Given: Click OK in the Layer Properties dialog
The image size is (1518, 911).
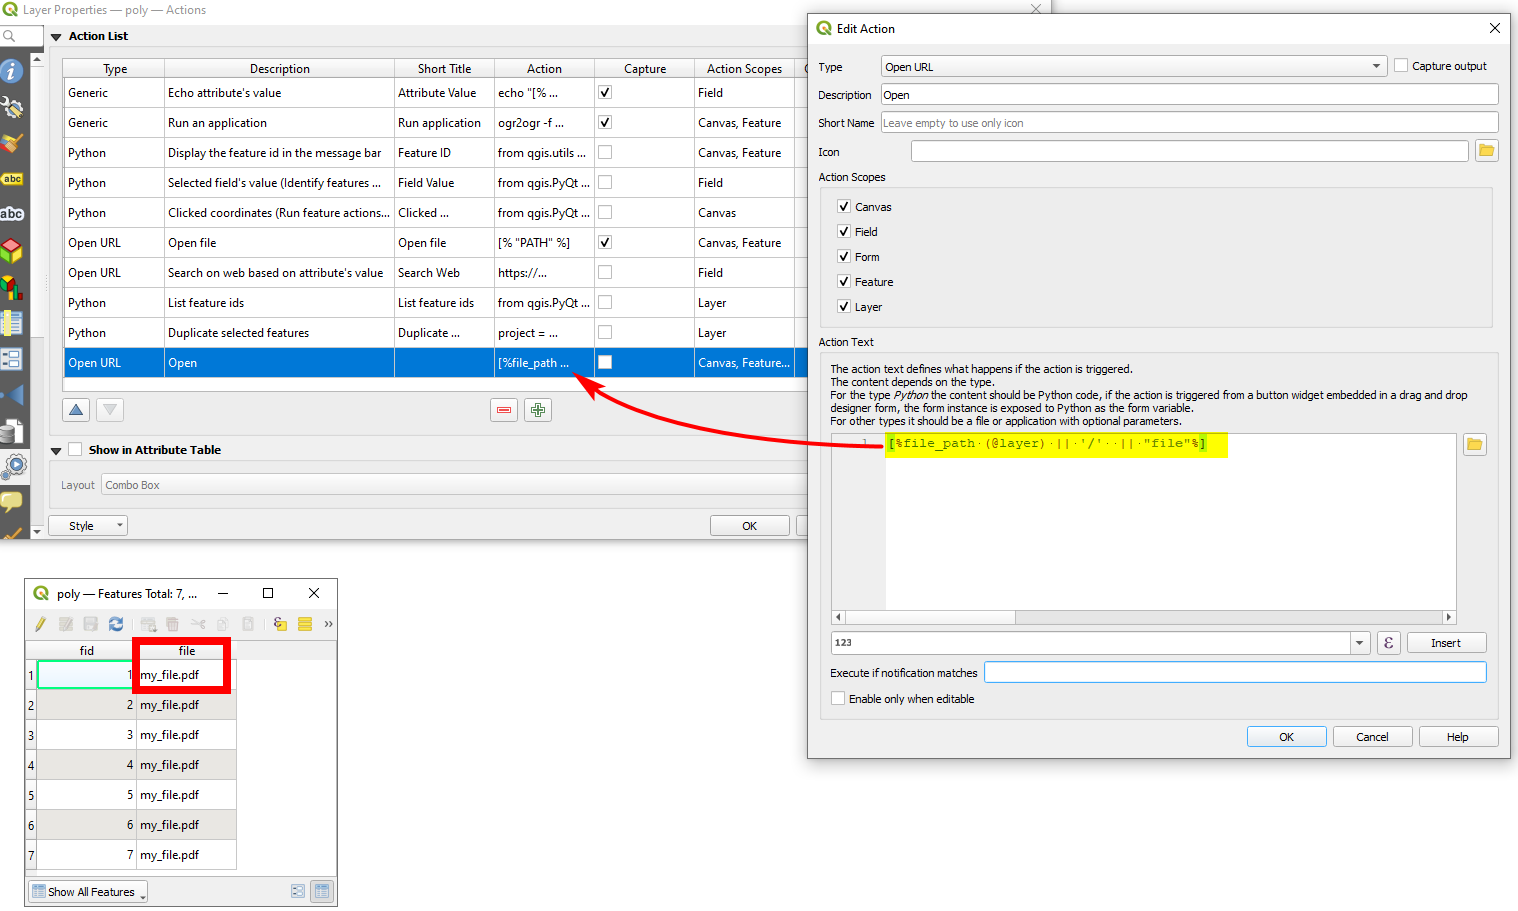Looking at the screenshot, I should pyautogui.click(x=749, y=525).
